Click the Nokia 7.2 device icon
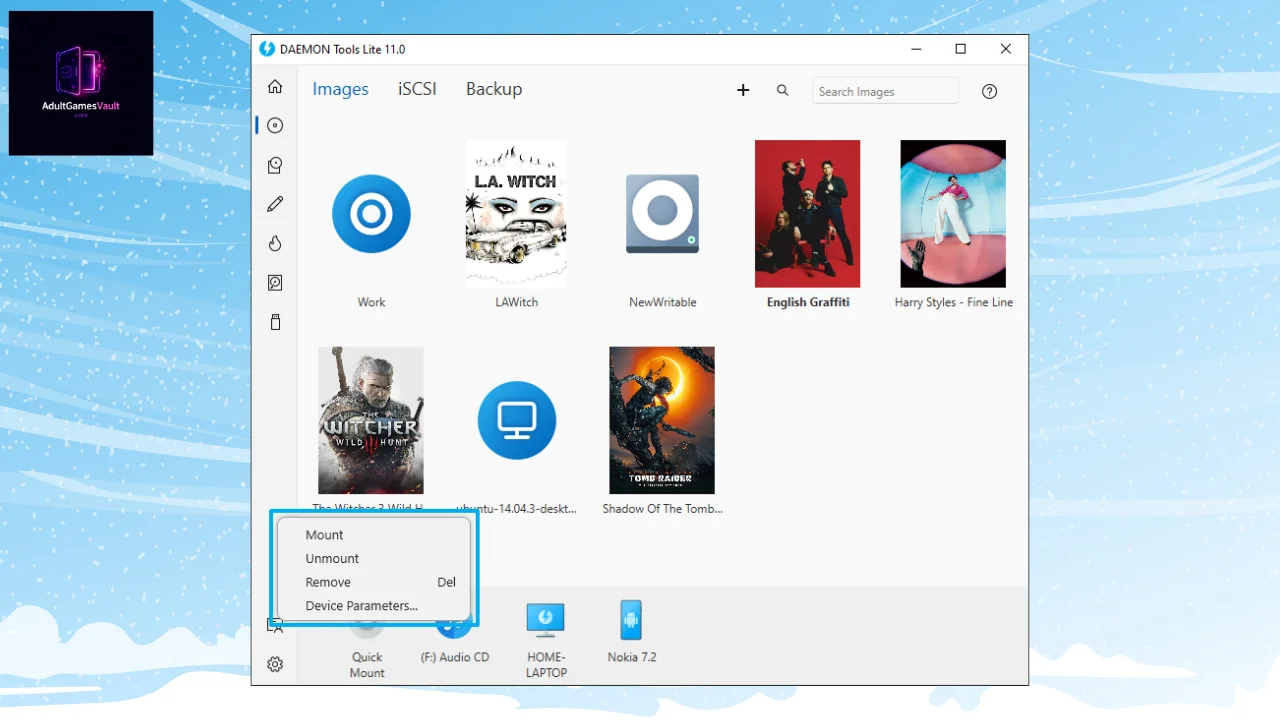This screenshot has width=1280, height=720. click(x=630, y=620)
